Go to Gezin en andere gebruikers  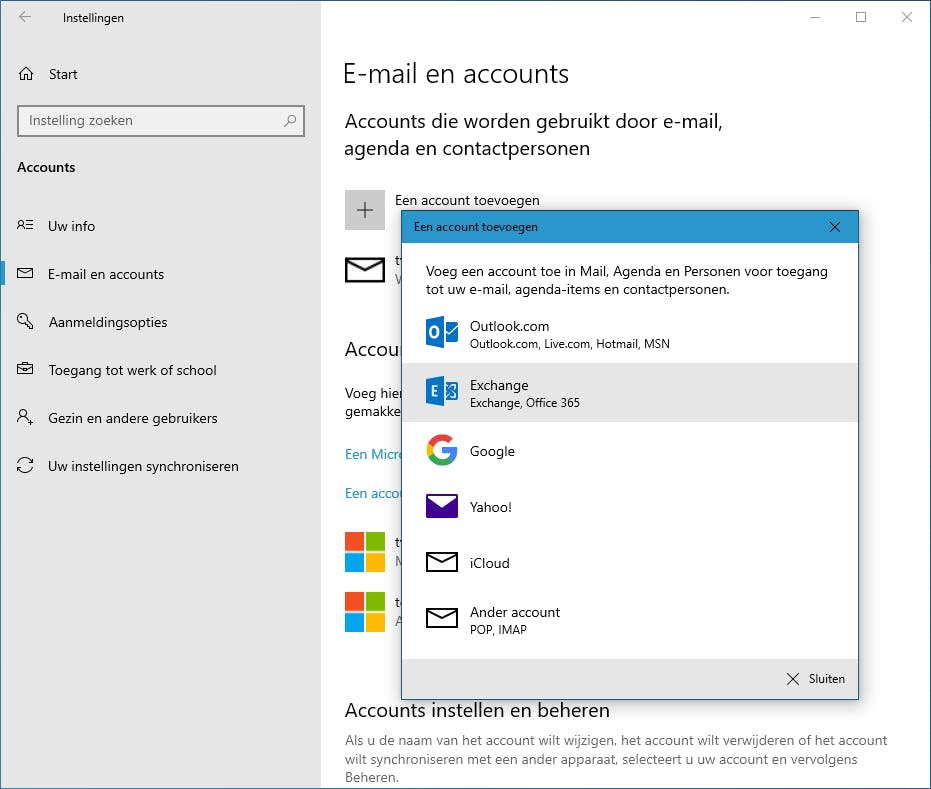click(x=132, y=418)
